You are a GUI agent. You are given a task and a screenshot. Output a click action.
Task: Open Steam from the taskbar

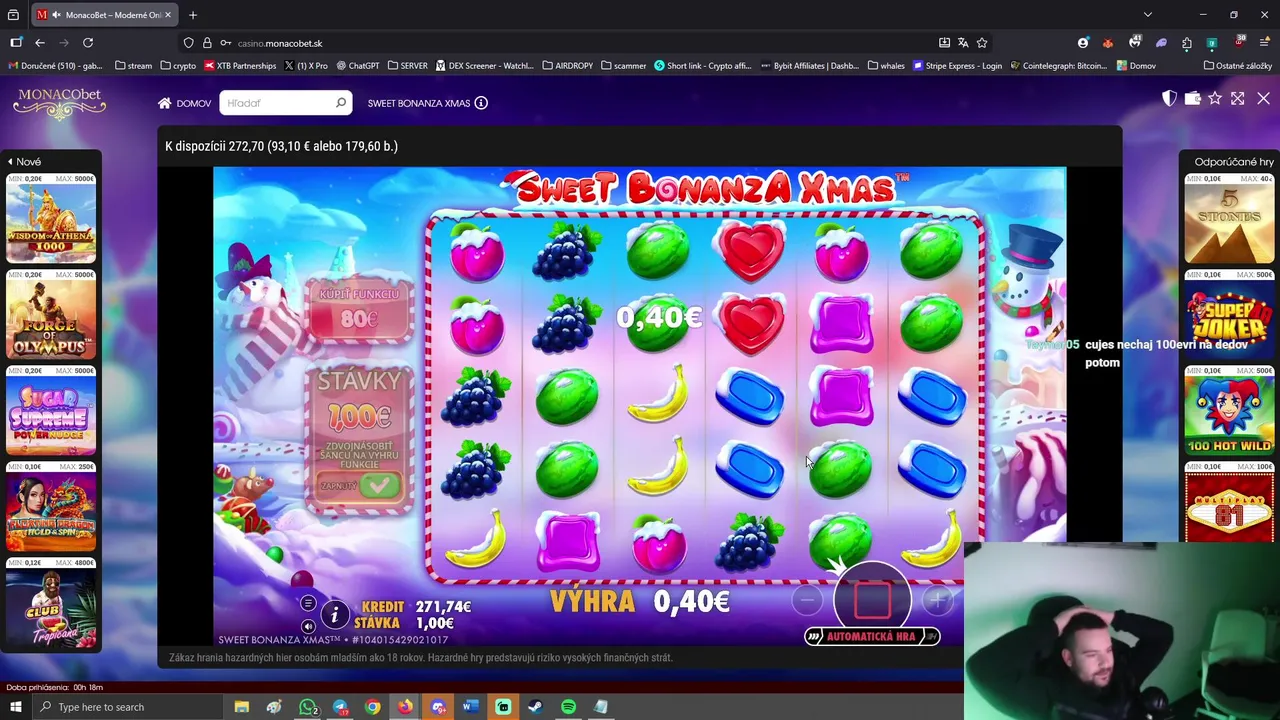coord(535,707)
